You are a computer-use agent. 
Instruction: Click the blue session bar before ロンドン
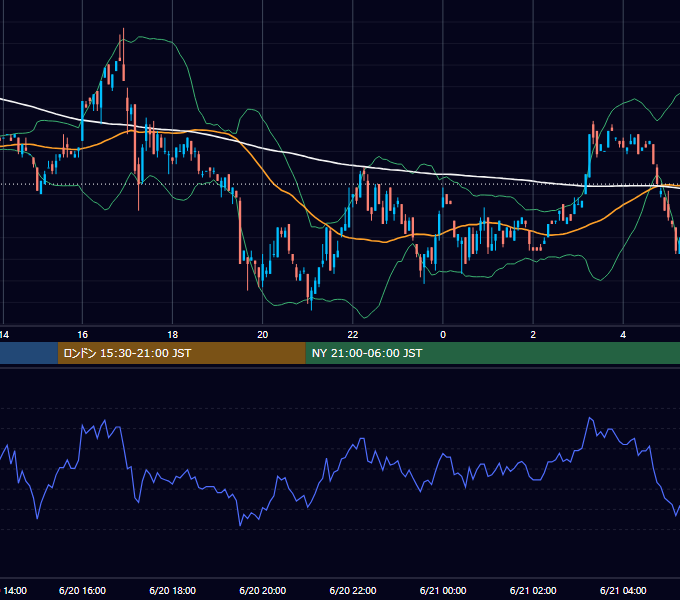click(x=29, y=353)
